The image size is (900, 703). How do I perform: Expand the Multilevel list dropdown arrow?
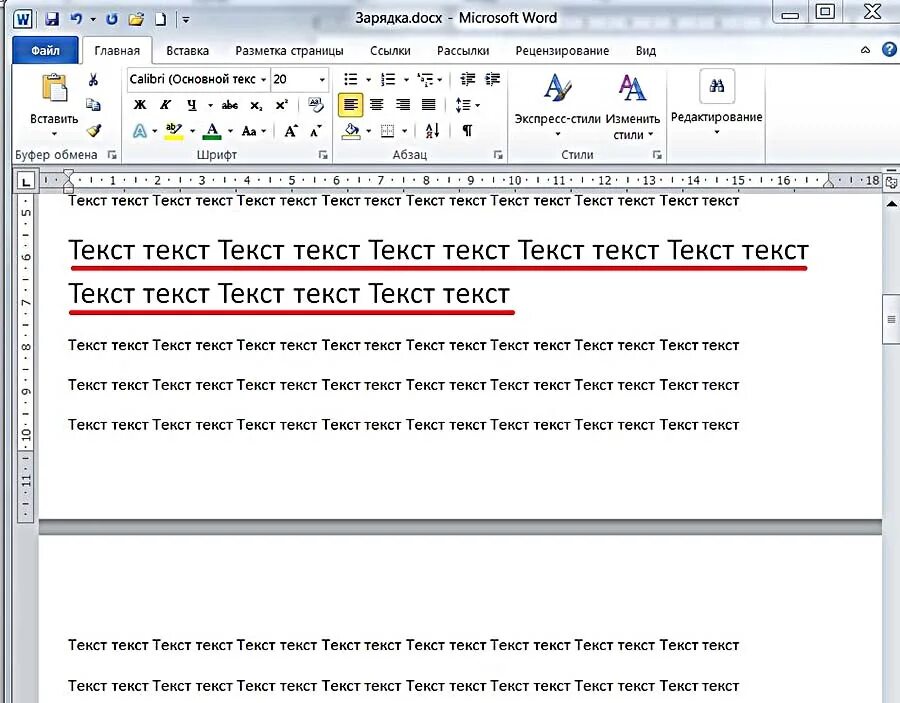click(x=439, y=80)
